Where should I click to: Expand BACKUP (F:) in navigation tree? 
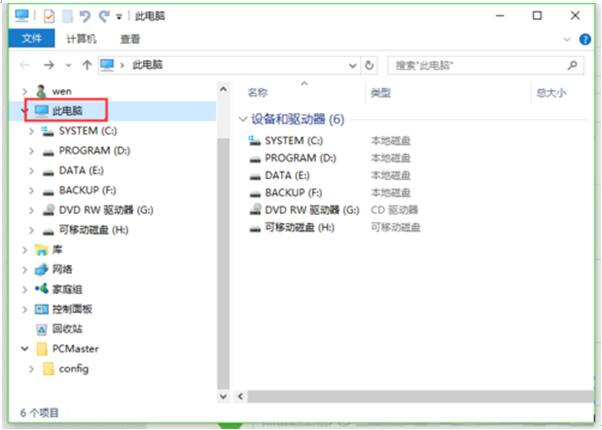point(31,190)
